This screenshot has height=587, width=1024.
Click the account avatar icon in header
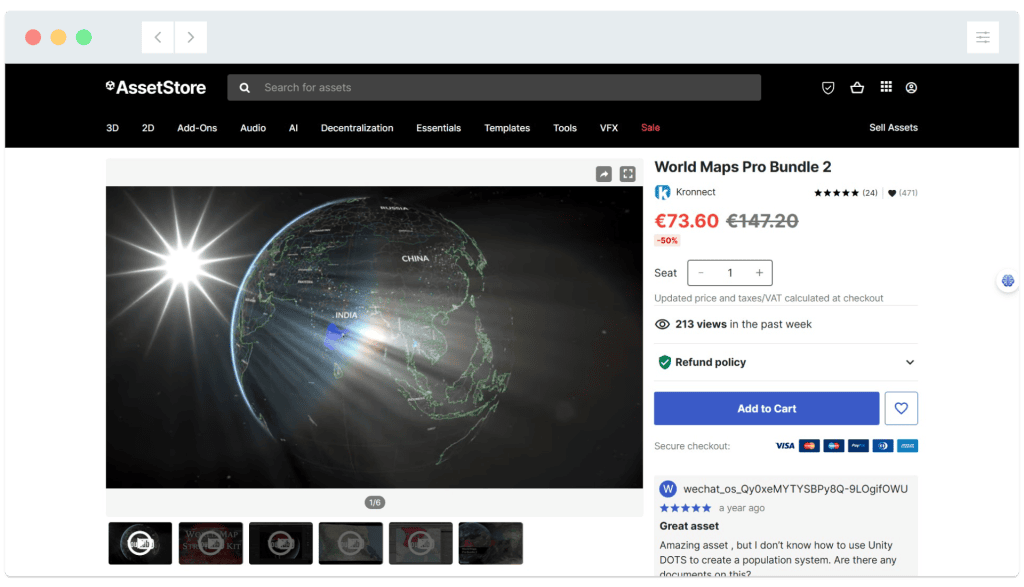[911, 87]
